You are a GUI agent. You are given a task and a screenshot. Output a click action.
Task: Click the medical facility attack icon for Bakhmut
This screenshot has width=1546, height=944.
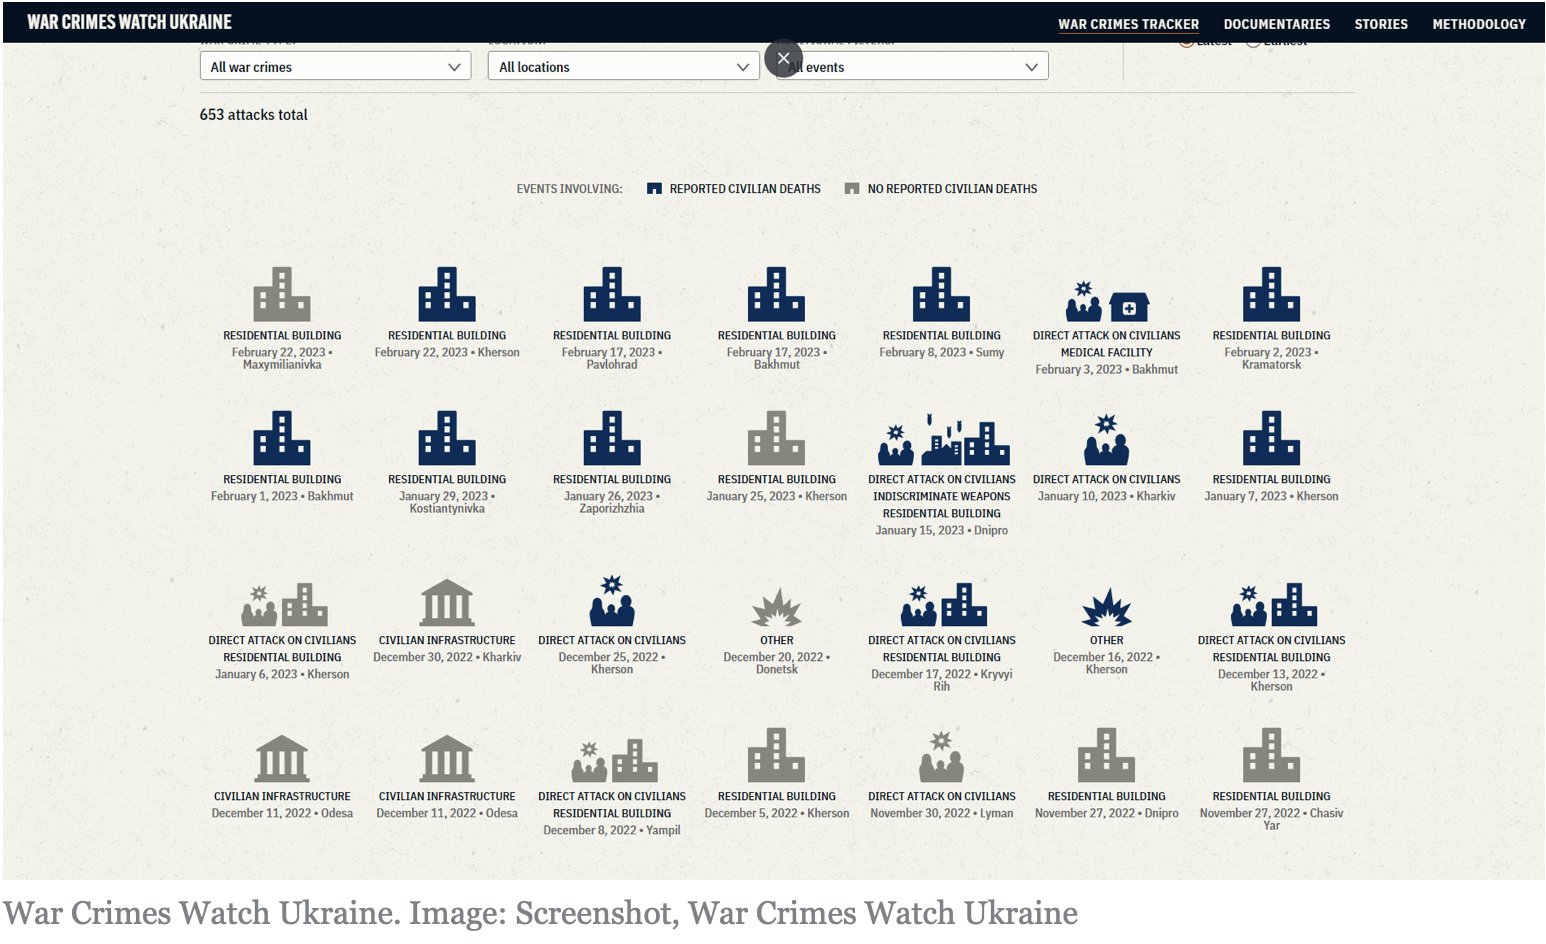click(x=1107, y=300)
